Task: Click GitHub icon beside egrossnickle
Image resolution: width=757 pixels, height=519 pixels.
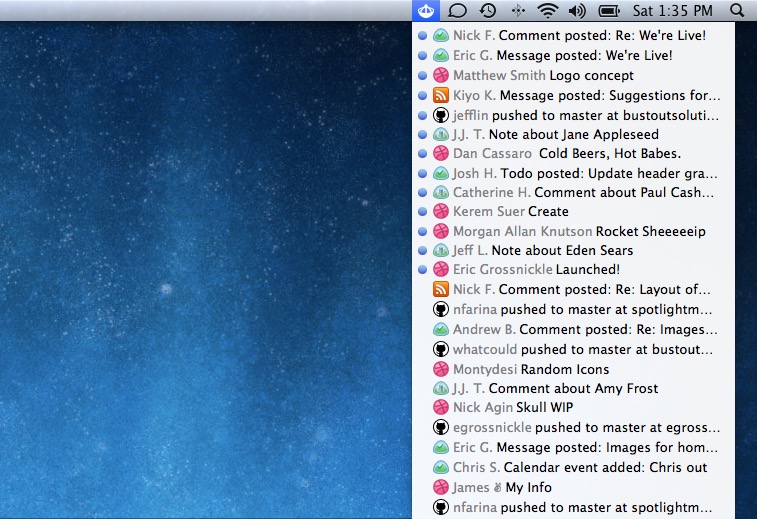Action: [x=440, y=427]
